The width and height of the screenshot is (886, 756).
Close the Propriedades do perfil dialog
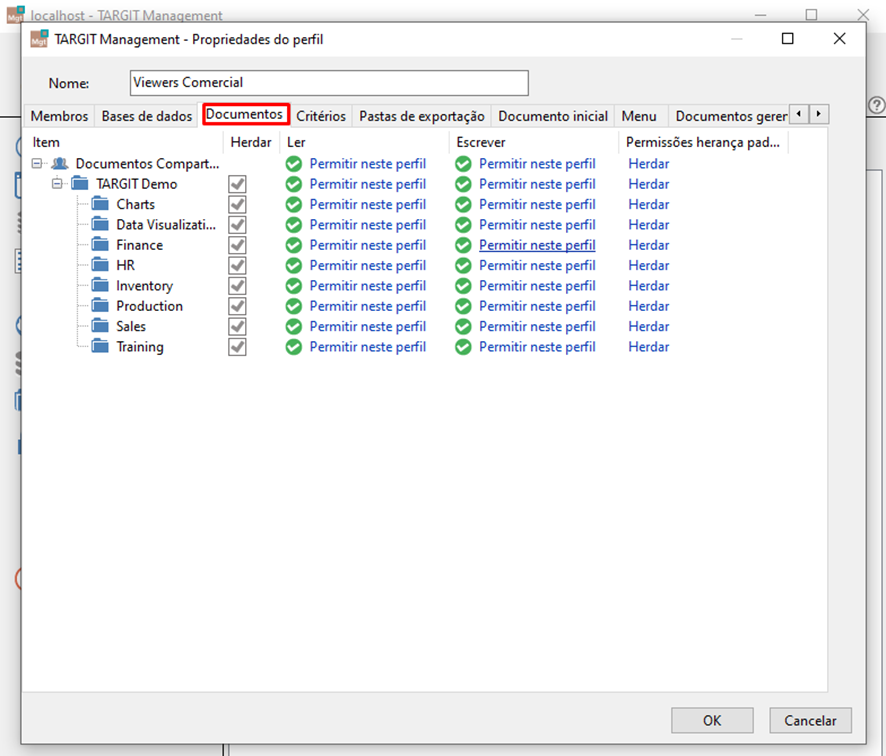840,38
